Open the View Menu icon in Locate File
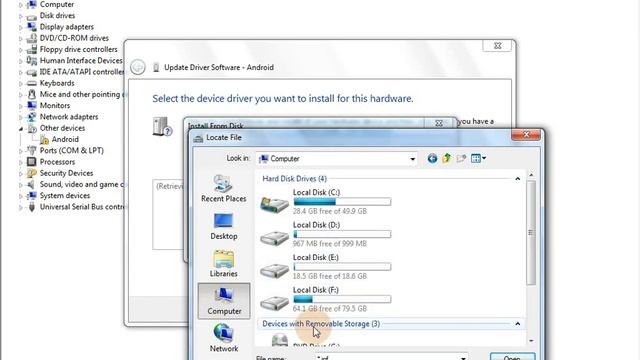The image size is (640, 360). click(x=476, y=158)
